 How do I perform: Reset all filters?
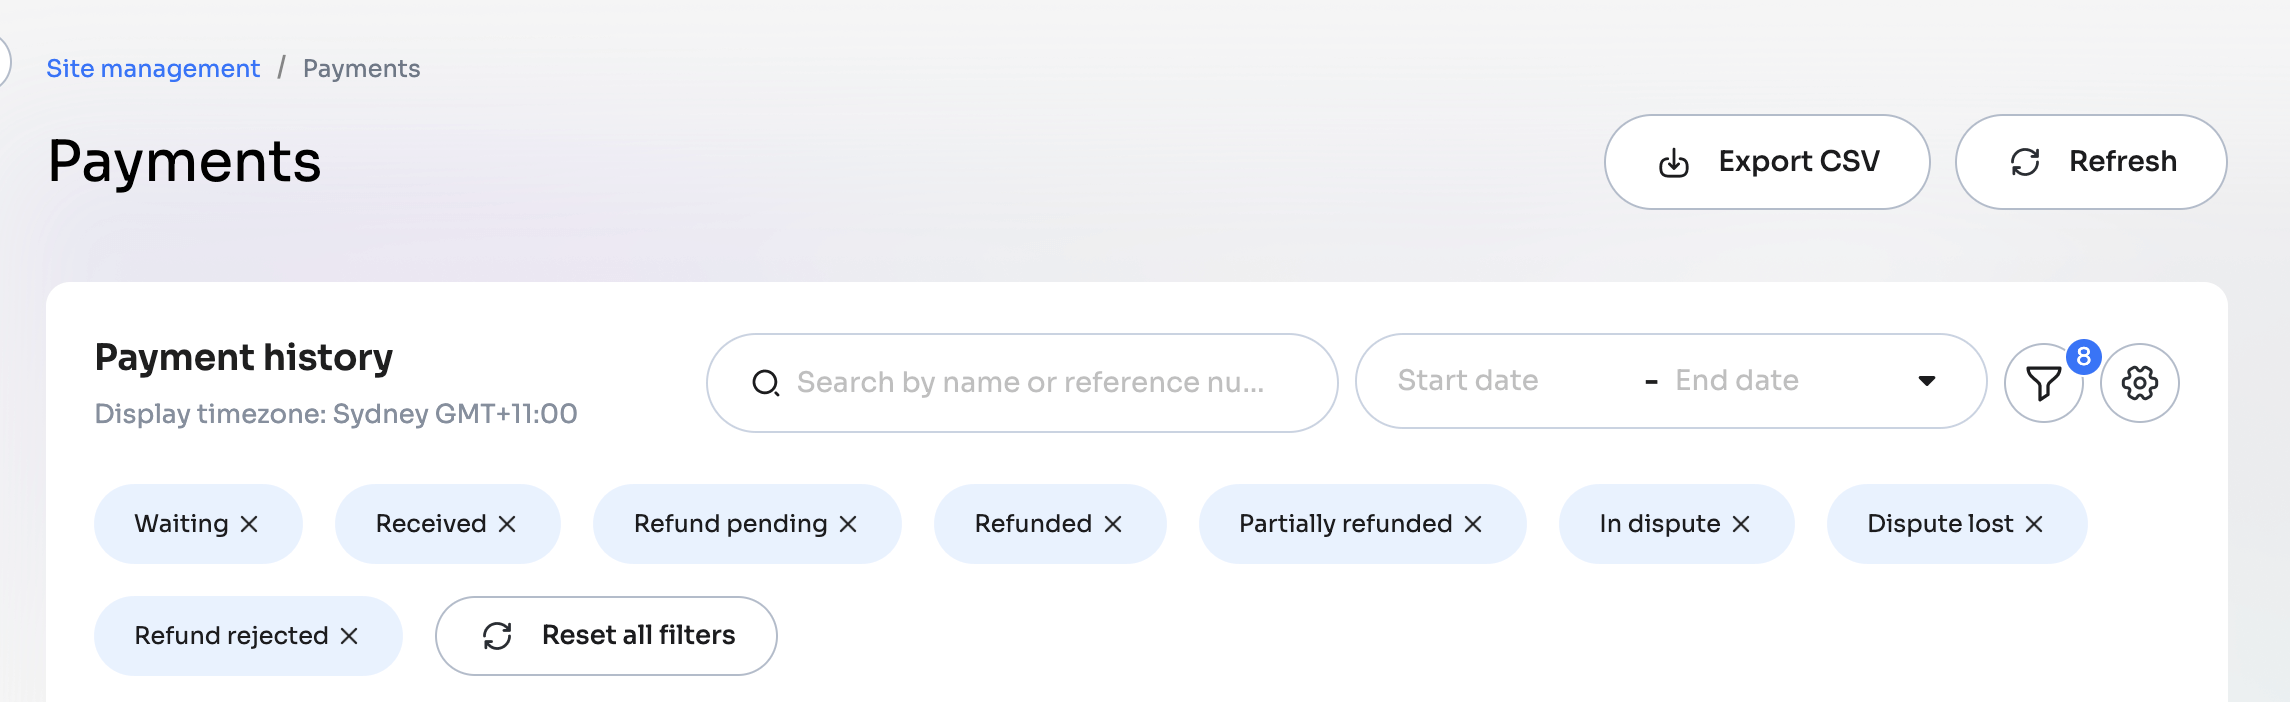(606, 636)
